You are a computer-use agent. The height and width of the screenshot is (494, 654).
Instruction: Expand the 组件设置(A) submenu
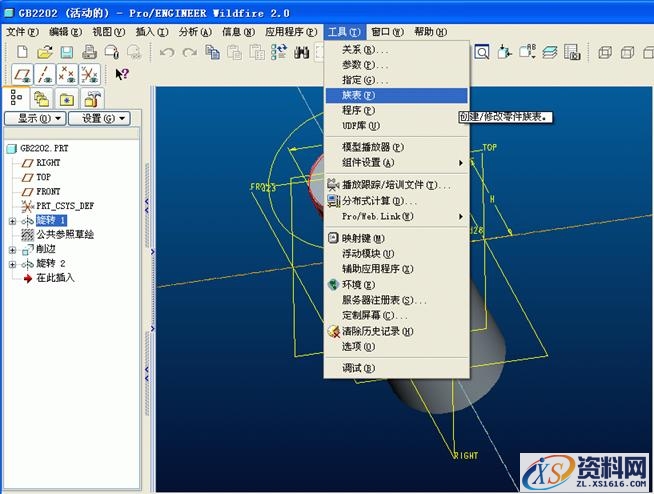click(x=396, y=163)
